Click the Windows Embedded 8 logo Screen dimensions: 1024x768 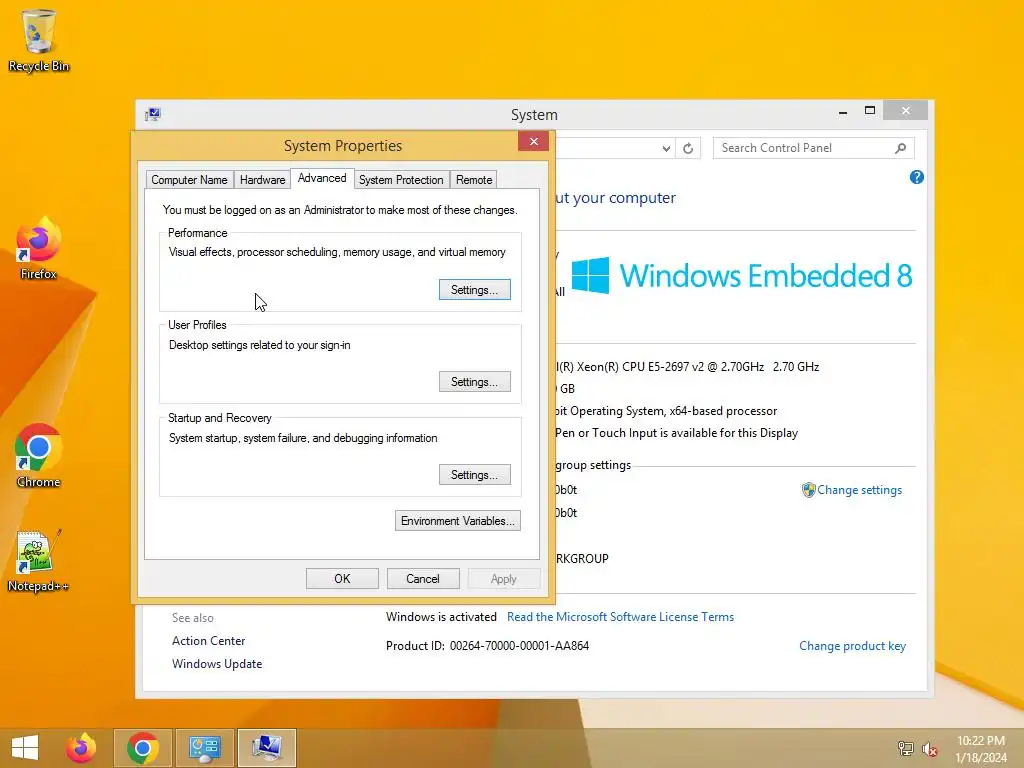742,276
